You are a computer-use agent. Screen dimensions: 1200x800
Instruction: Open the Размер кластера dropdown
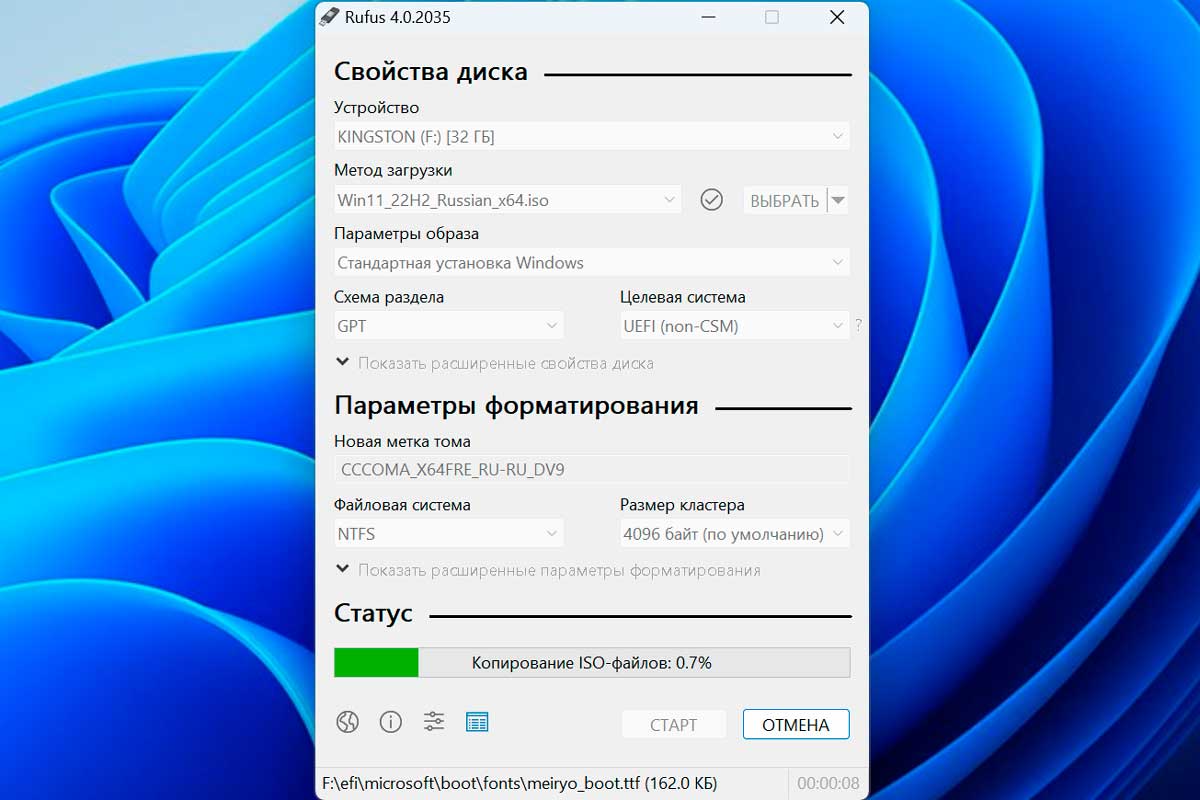point(735,534)
